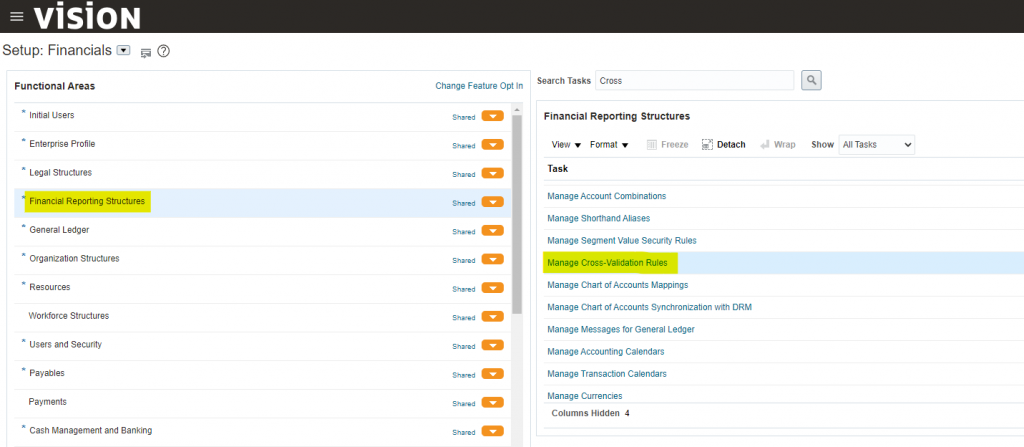Select Financial Reporting Structures functional area

pos(87,202)
